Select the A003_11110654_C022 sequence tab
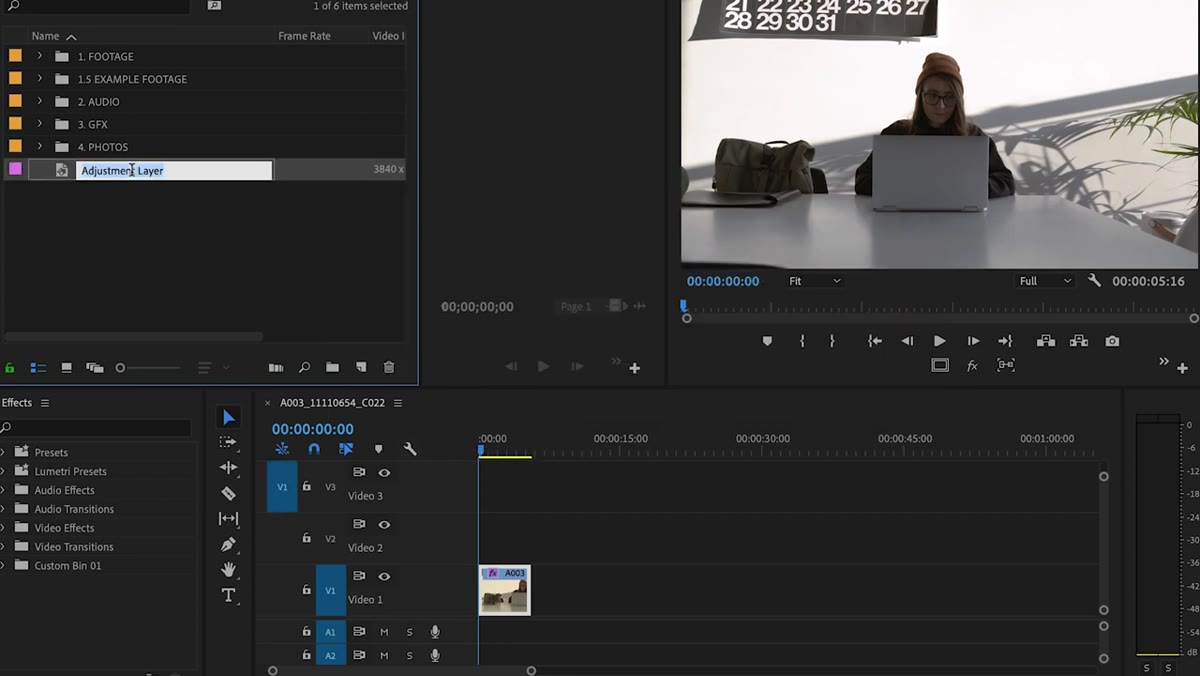The image size is (1200, 676). tap(332, 403)
